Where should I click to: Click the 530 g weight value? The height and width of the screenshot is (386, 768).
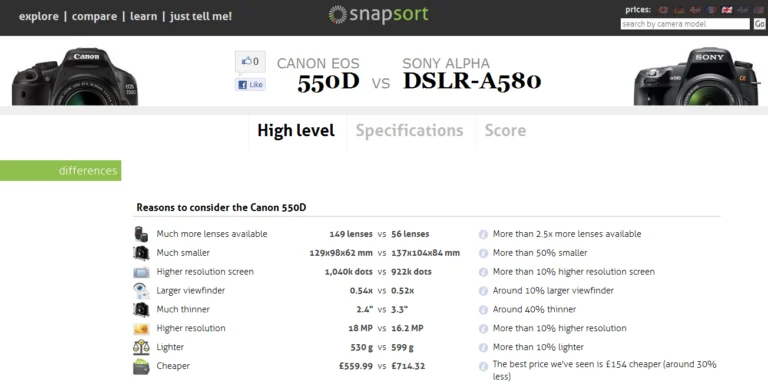click(361, 347)
